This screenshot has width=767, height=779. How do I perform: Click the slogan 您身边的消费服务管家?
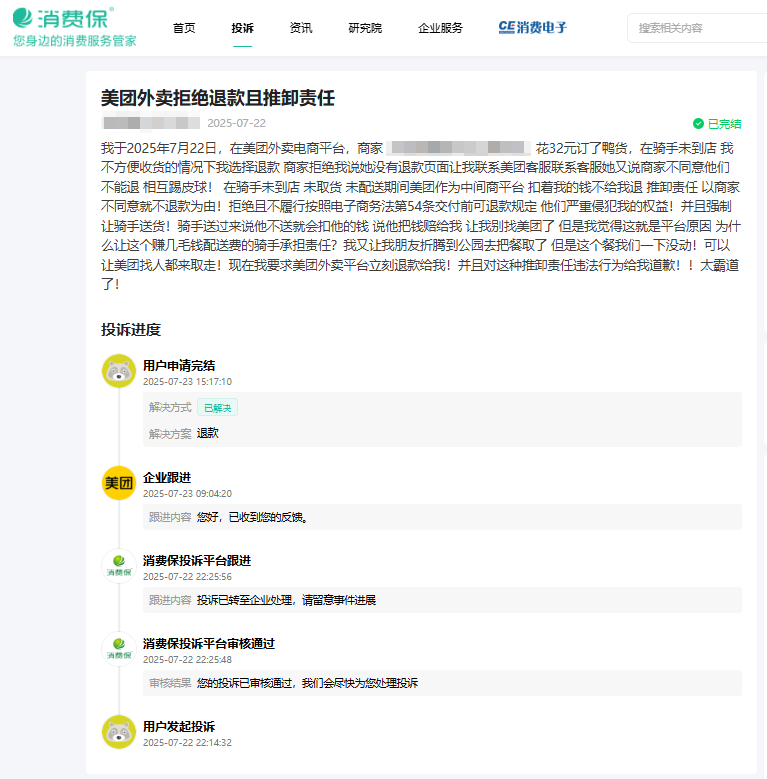pos(75,41)
